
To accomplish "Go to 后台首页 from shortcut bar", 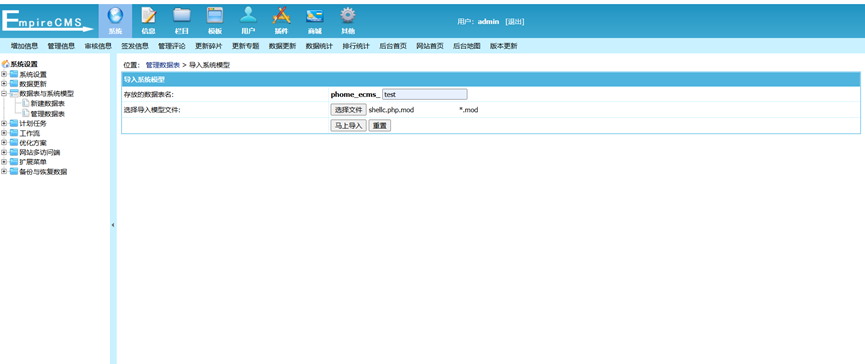I will (x=393, y=46).
